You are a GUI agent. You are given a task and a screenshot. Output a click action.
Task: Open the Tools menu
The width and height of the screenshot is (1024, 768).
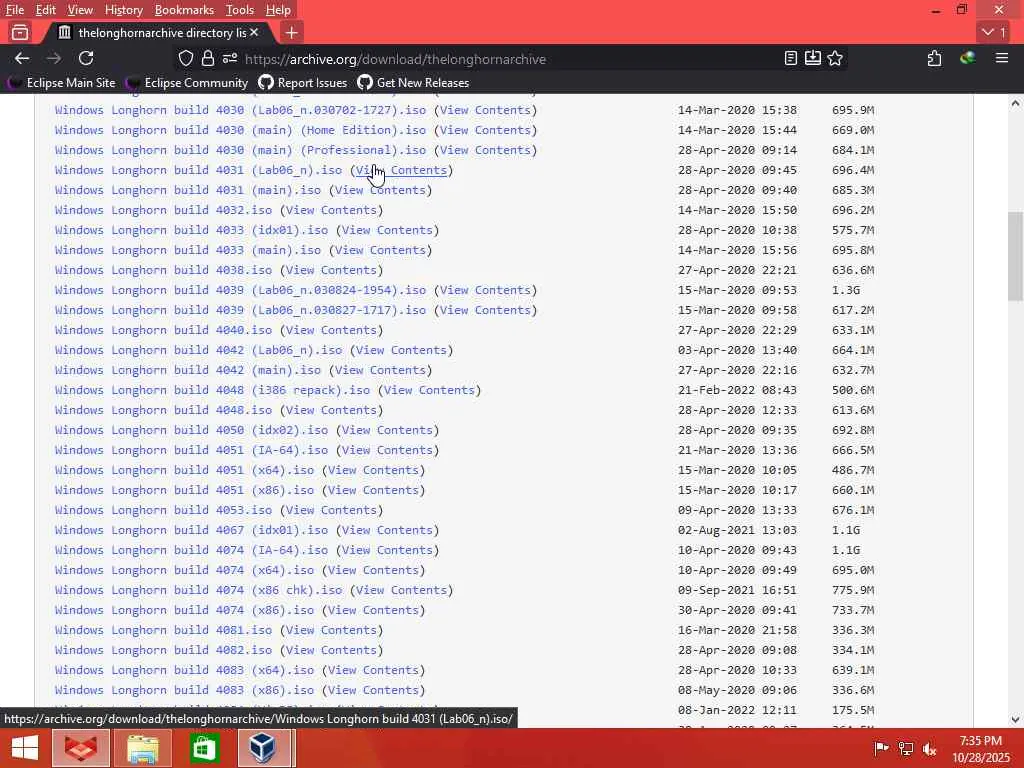point(240,10)
